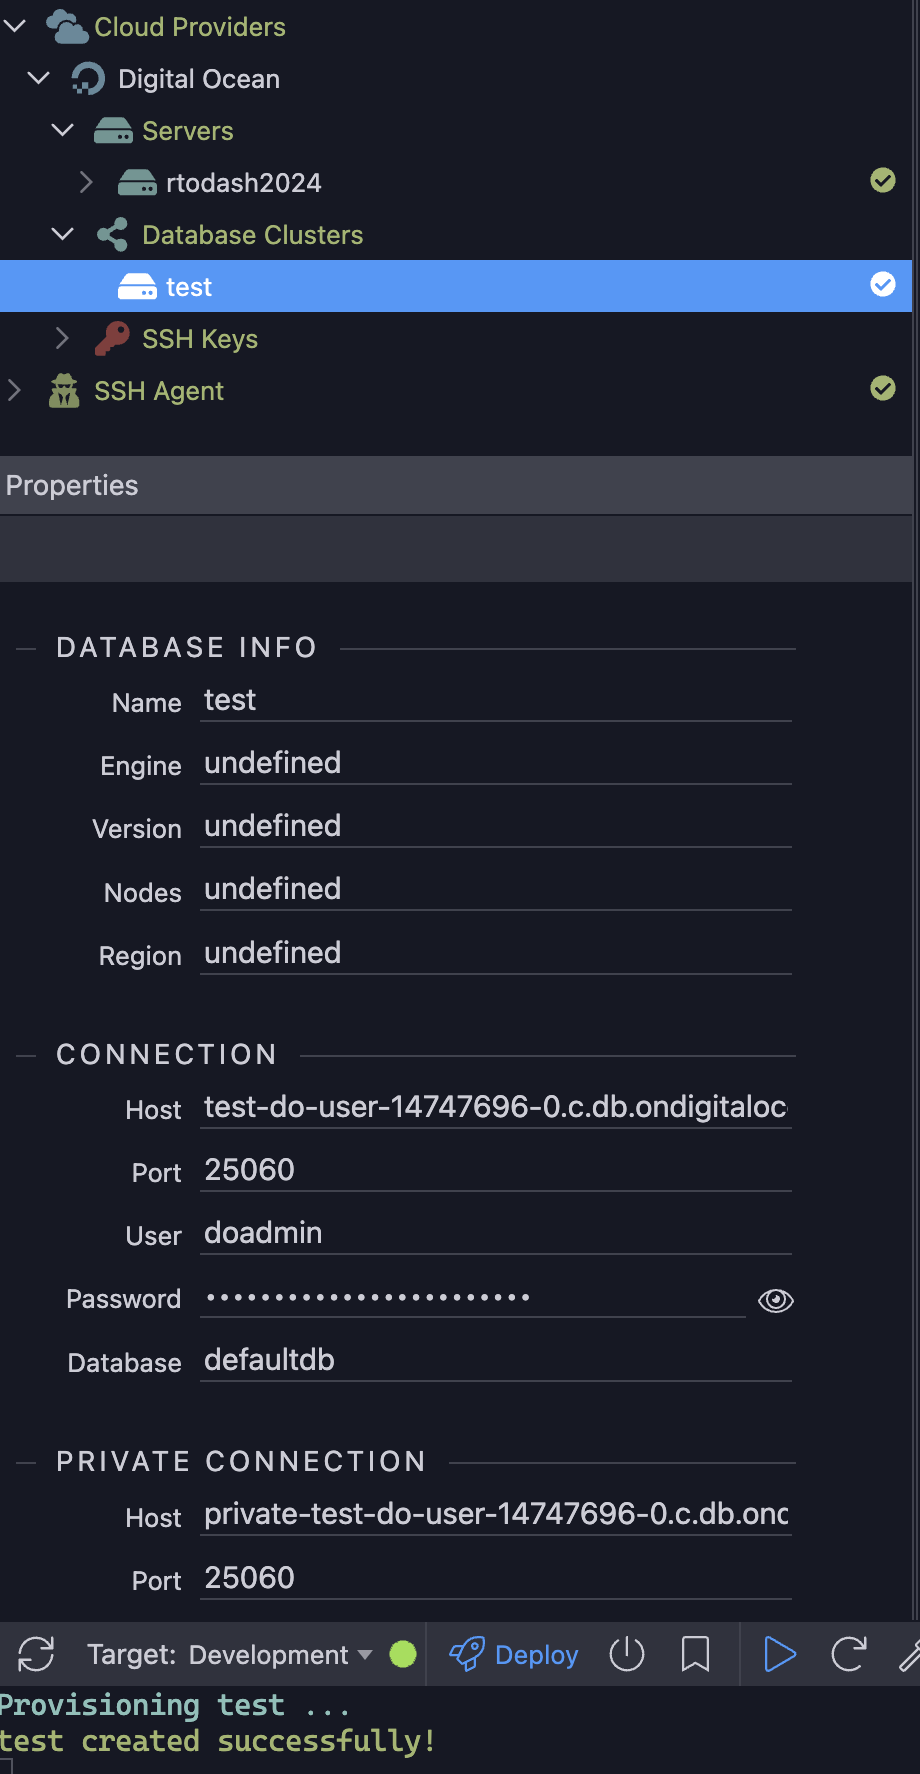Click green check status beside rtodash2024

[883, 180]
